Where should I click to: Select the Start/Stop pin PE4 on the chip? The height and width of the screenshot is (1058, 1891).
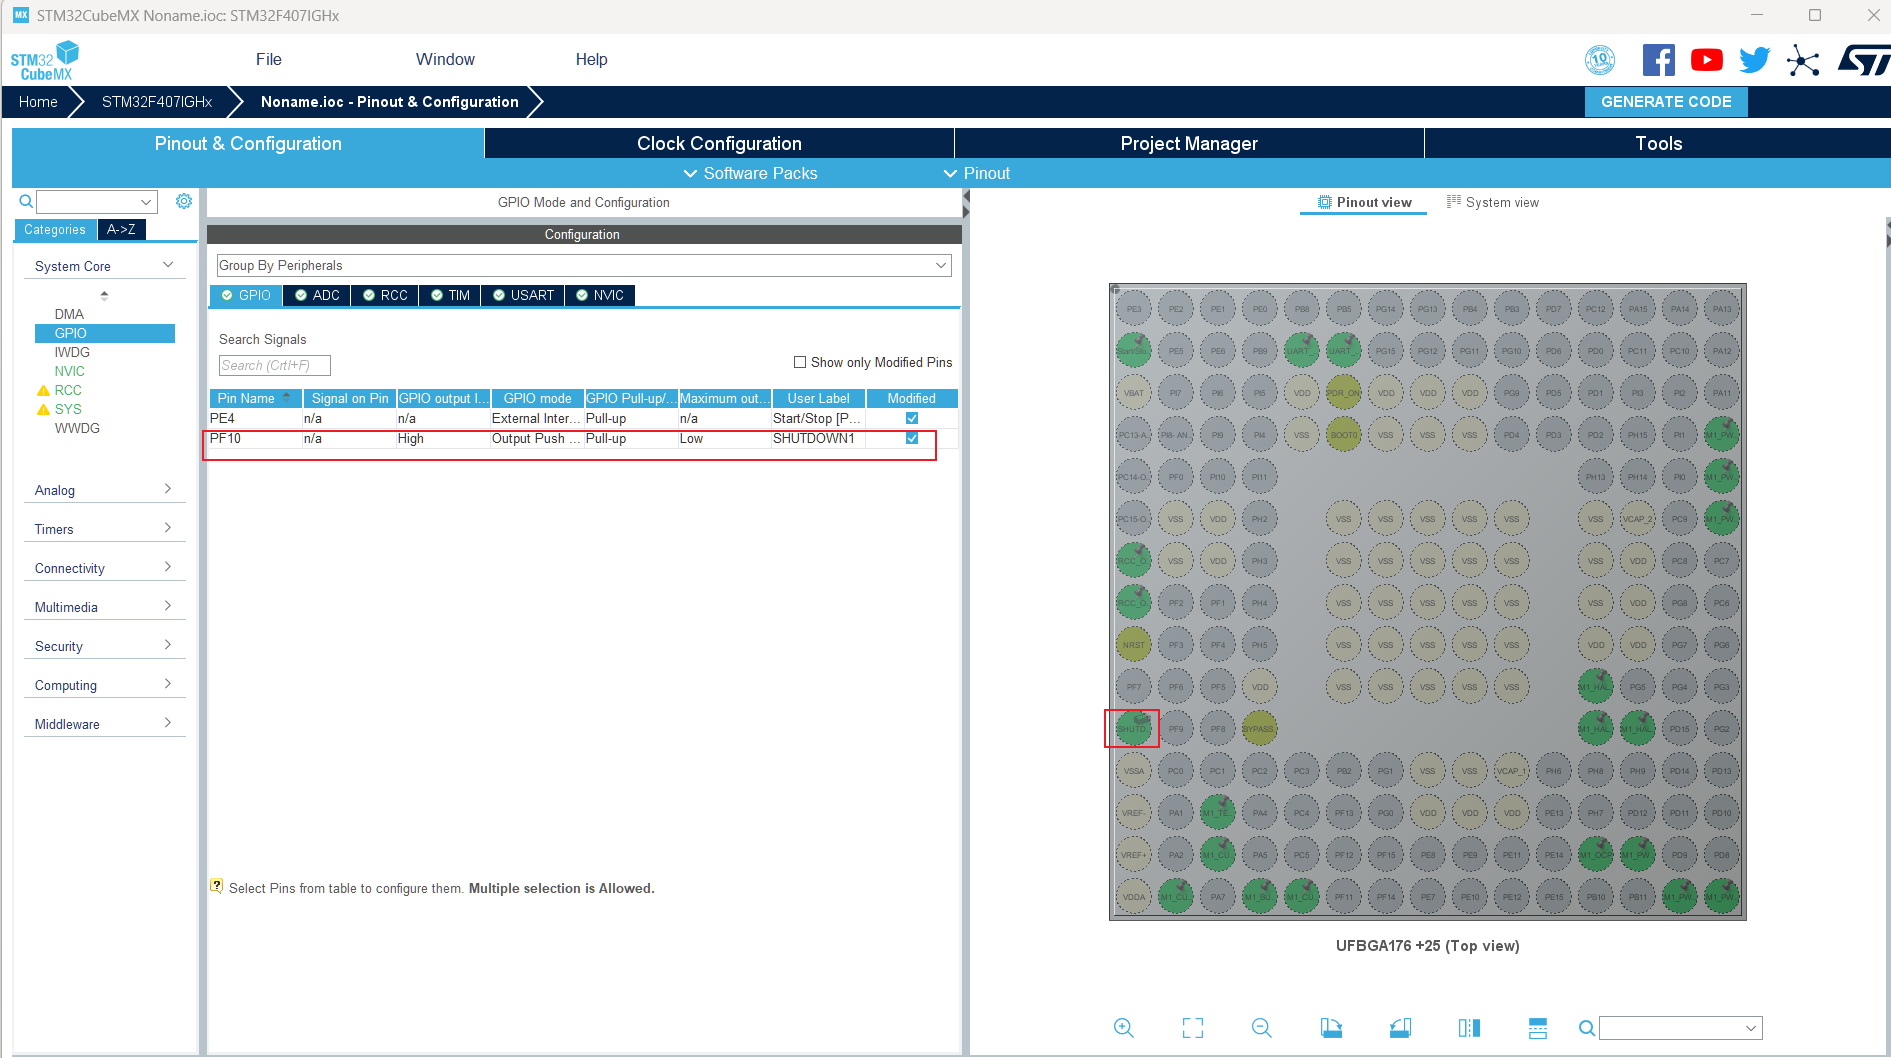[x=1134, y=351]
